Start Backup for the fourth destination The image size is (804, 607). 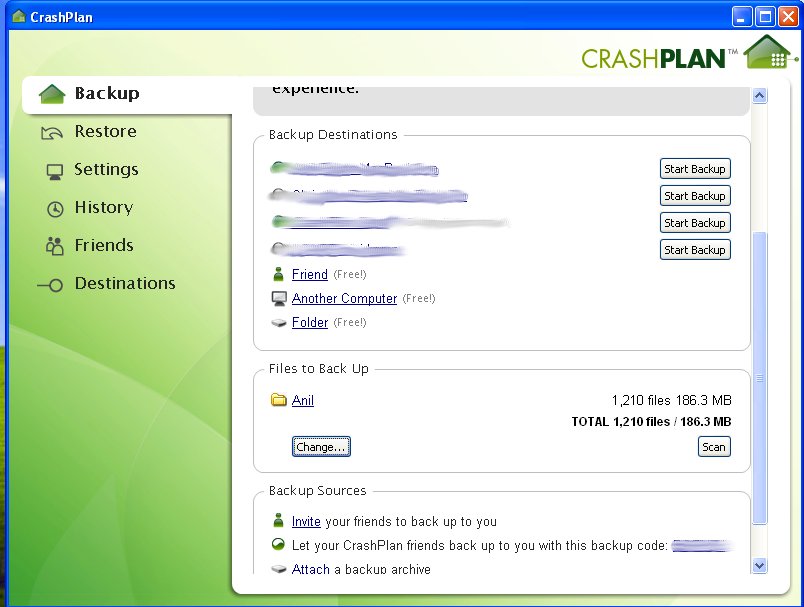pos(695,250)
